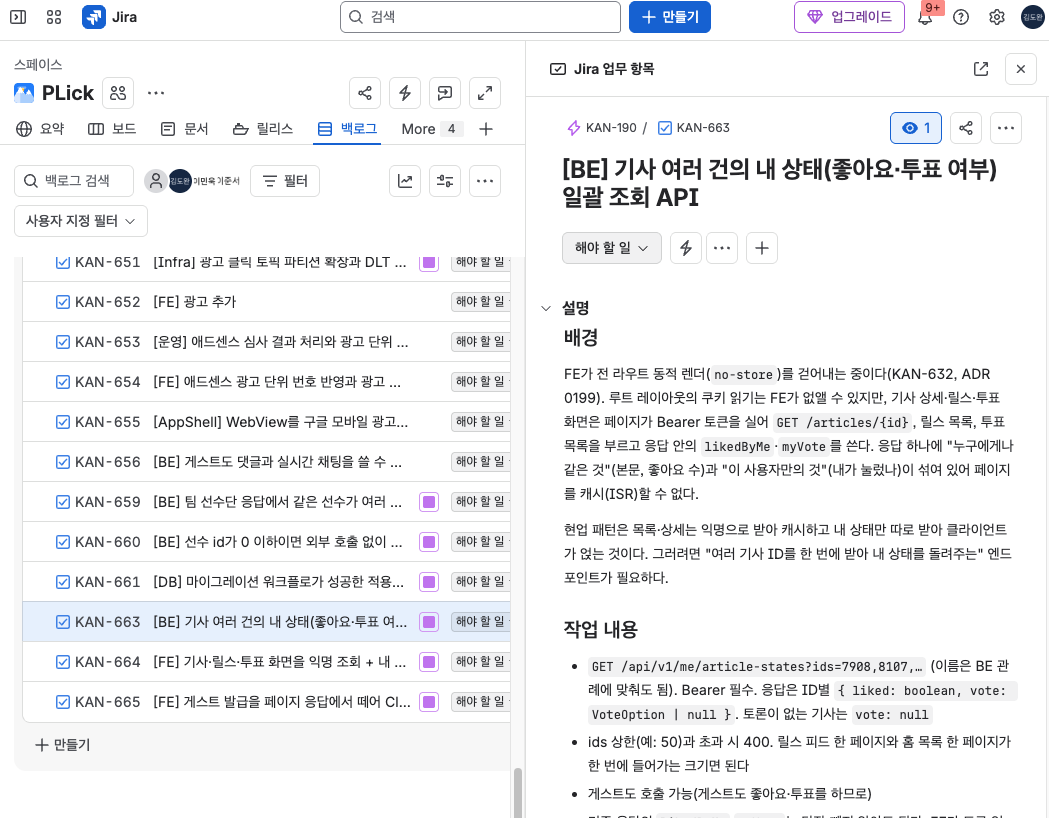Expand the 사용자 지정 필터 dropdown
Screen dimensions: 1049x818
[81, 221]
